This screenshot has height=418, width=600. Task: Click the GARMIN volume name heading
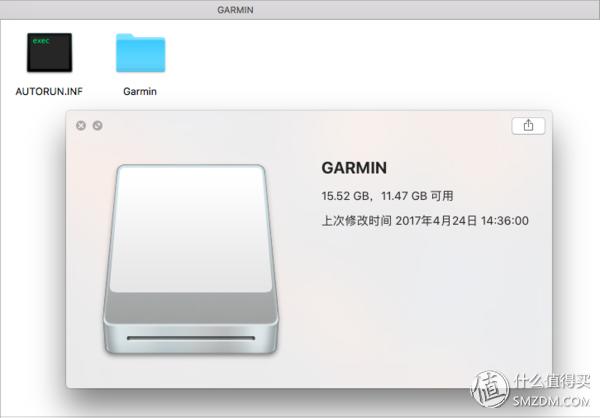354,168
